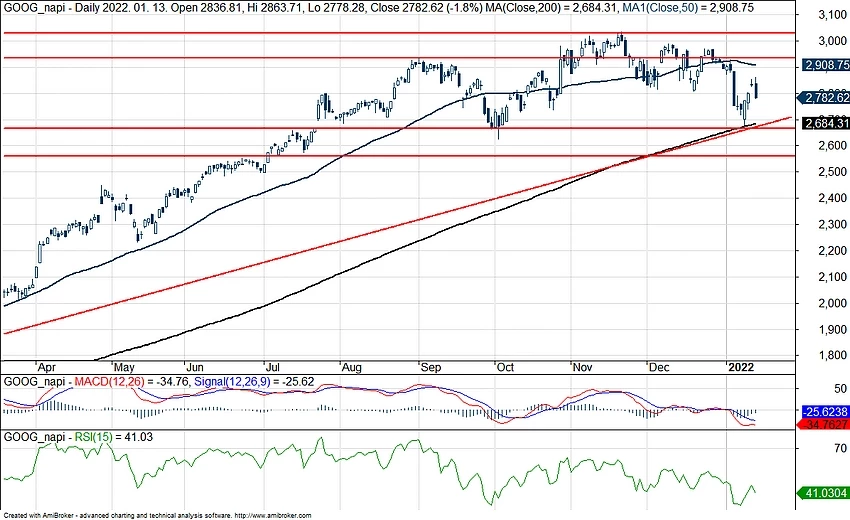Click the Aug month label on time axis

352,368
